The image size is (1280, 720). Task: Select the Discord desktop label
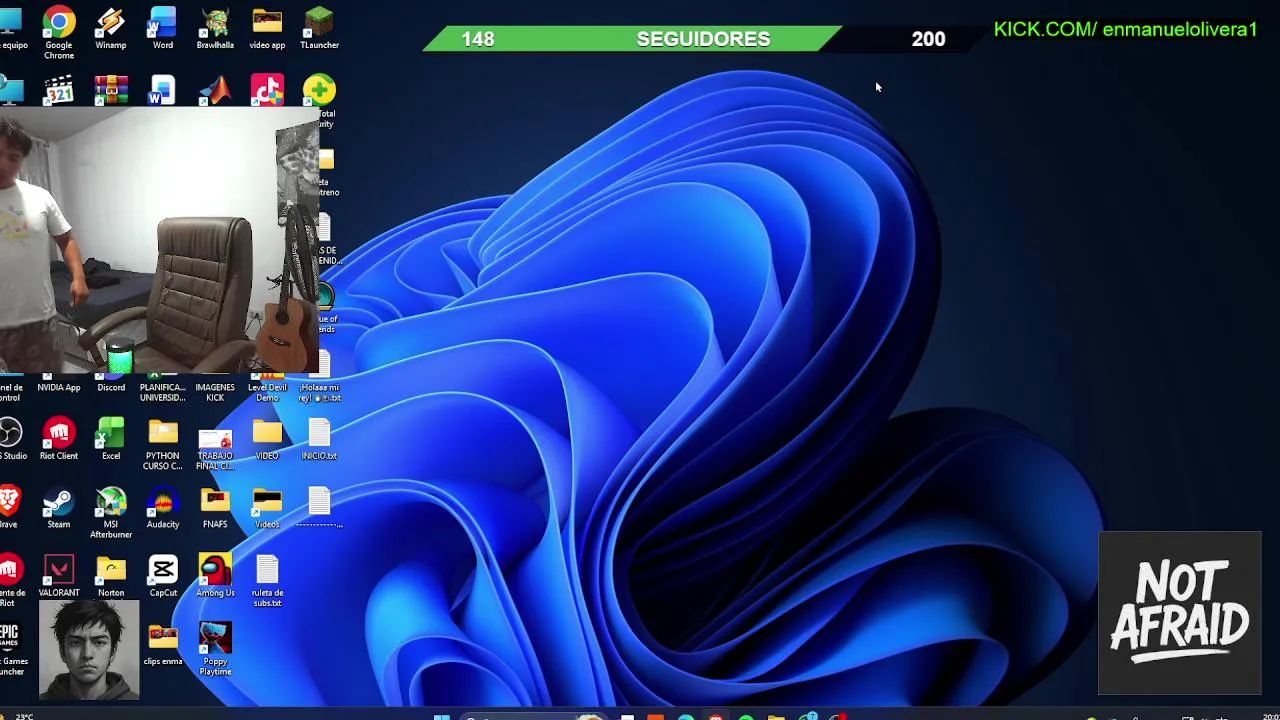pos(111,388)
